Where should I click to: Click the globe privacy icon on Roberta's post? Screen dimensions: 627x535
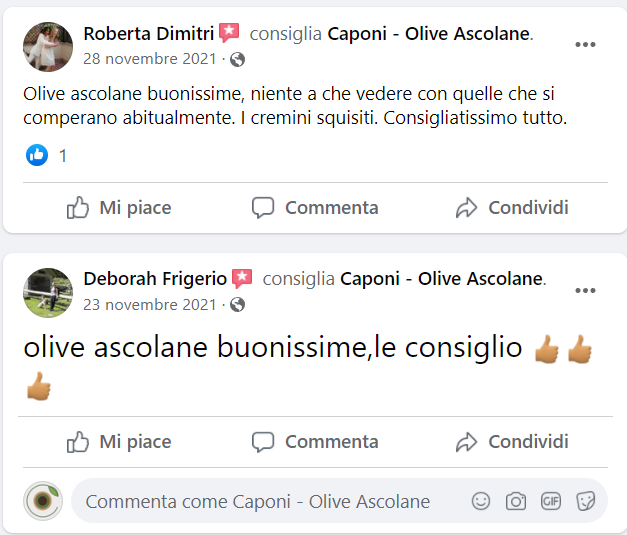click(x=238, y=59)
